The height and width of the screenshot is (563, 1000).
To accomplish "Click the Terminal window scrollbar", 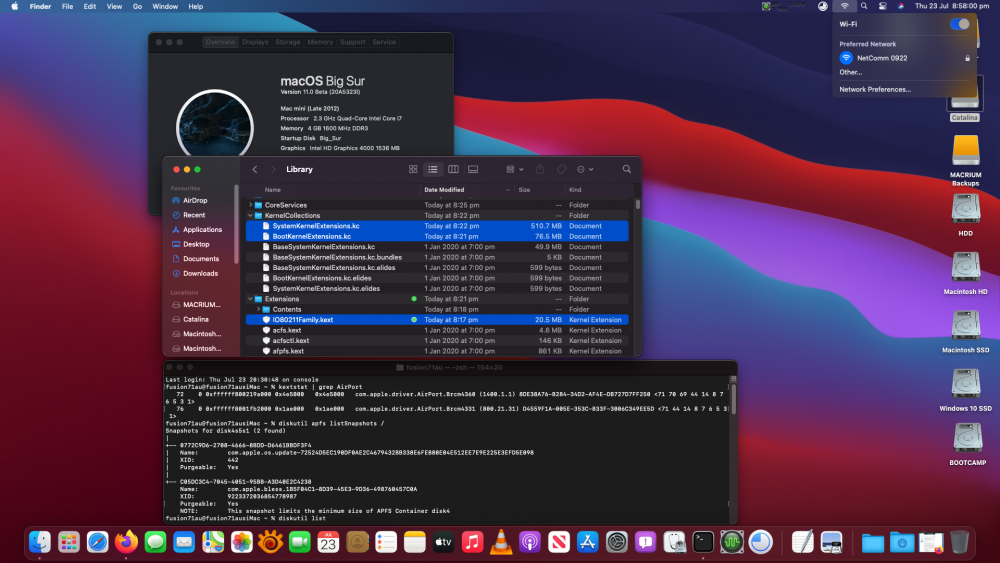I will (x=733, y=399).
